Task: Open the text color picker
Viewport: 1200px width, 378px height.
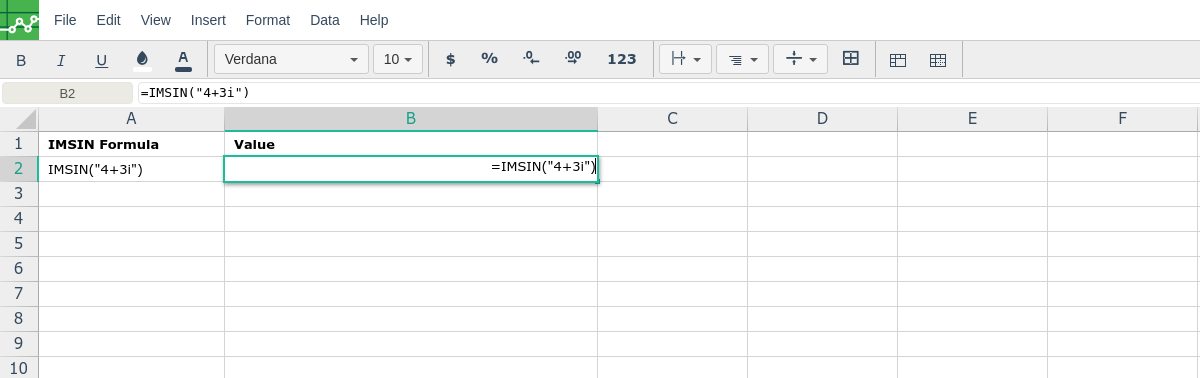Action: 183,60
